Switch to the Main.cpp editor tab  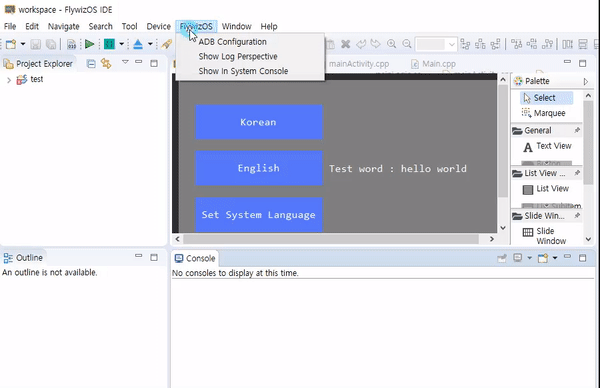(434, 64)
